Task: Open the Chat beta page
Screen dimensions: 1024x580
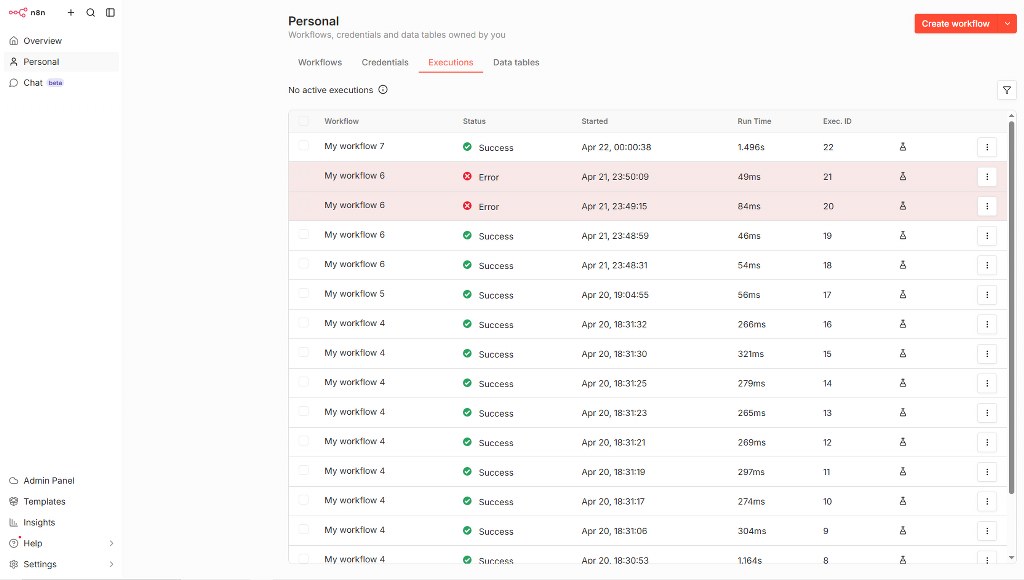Action: coord(61,82)
